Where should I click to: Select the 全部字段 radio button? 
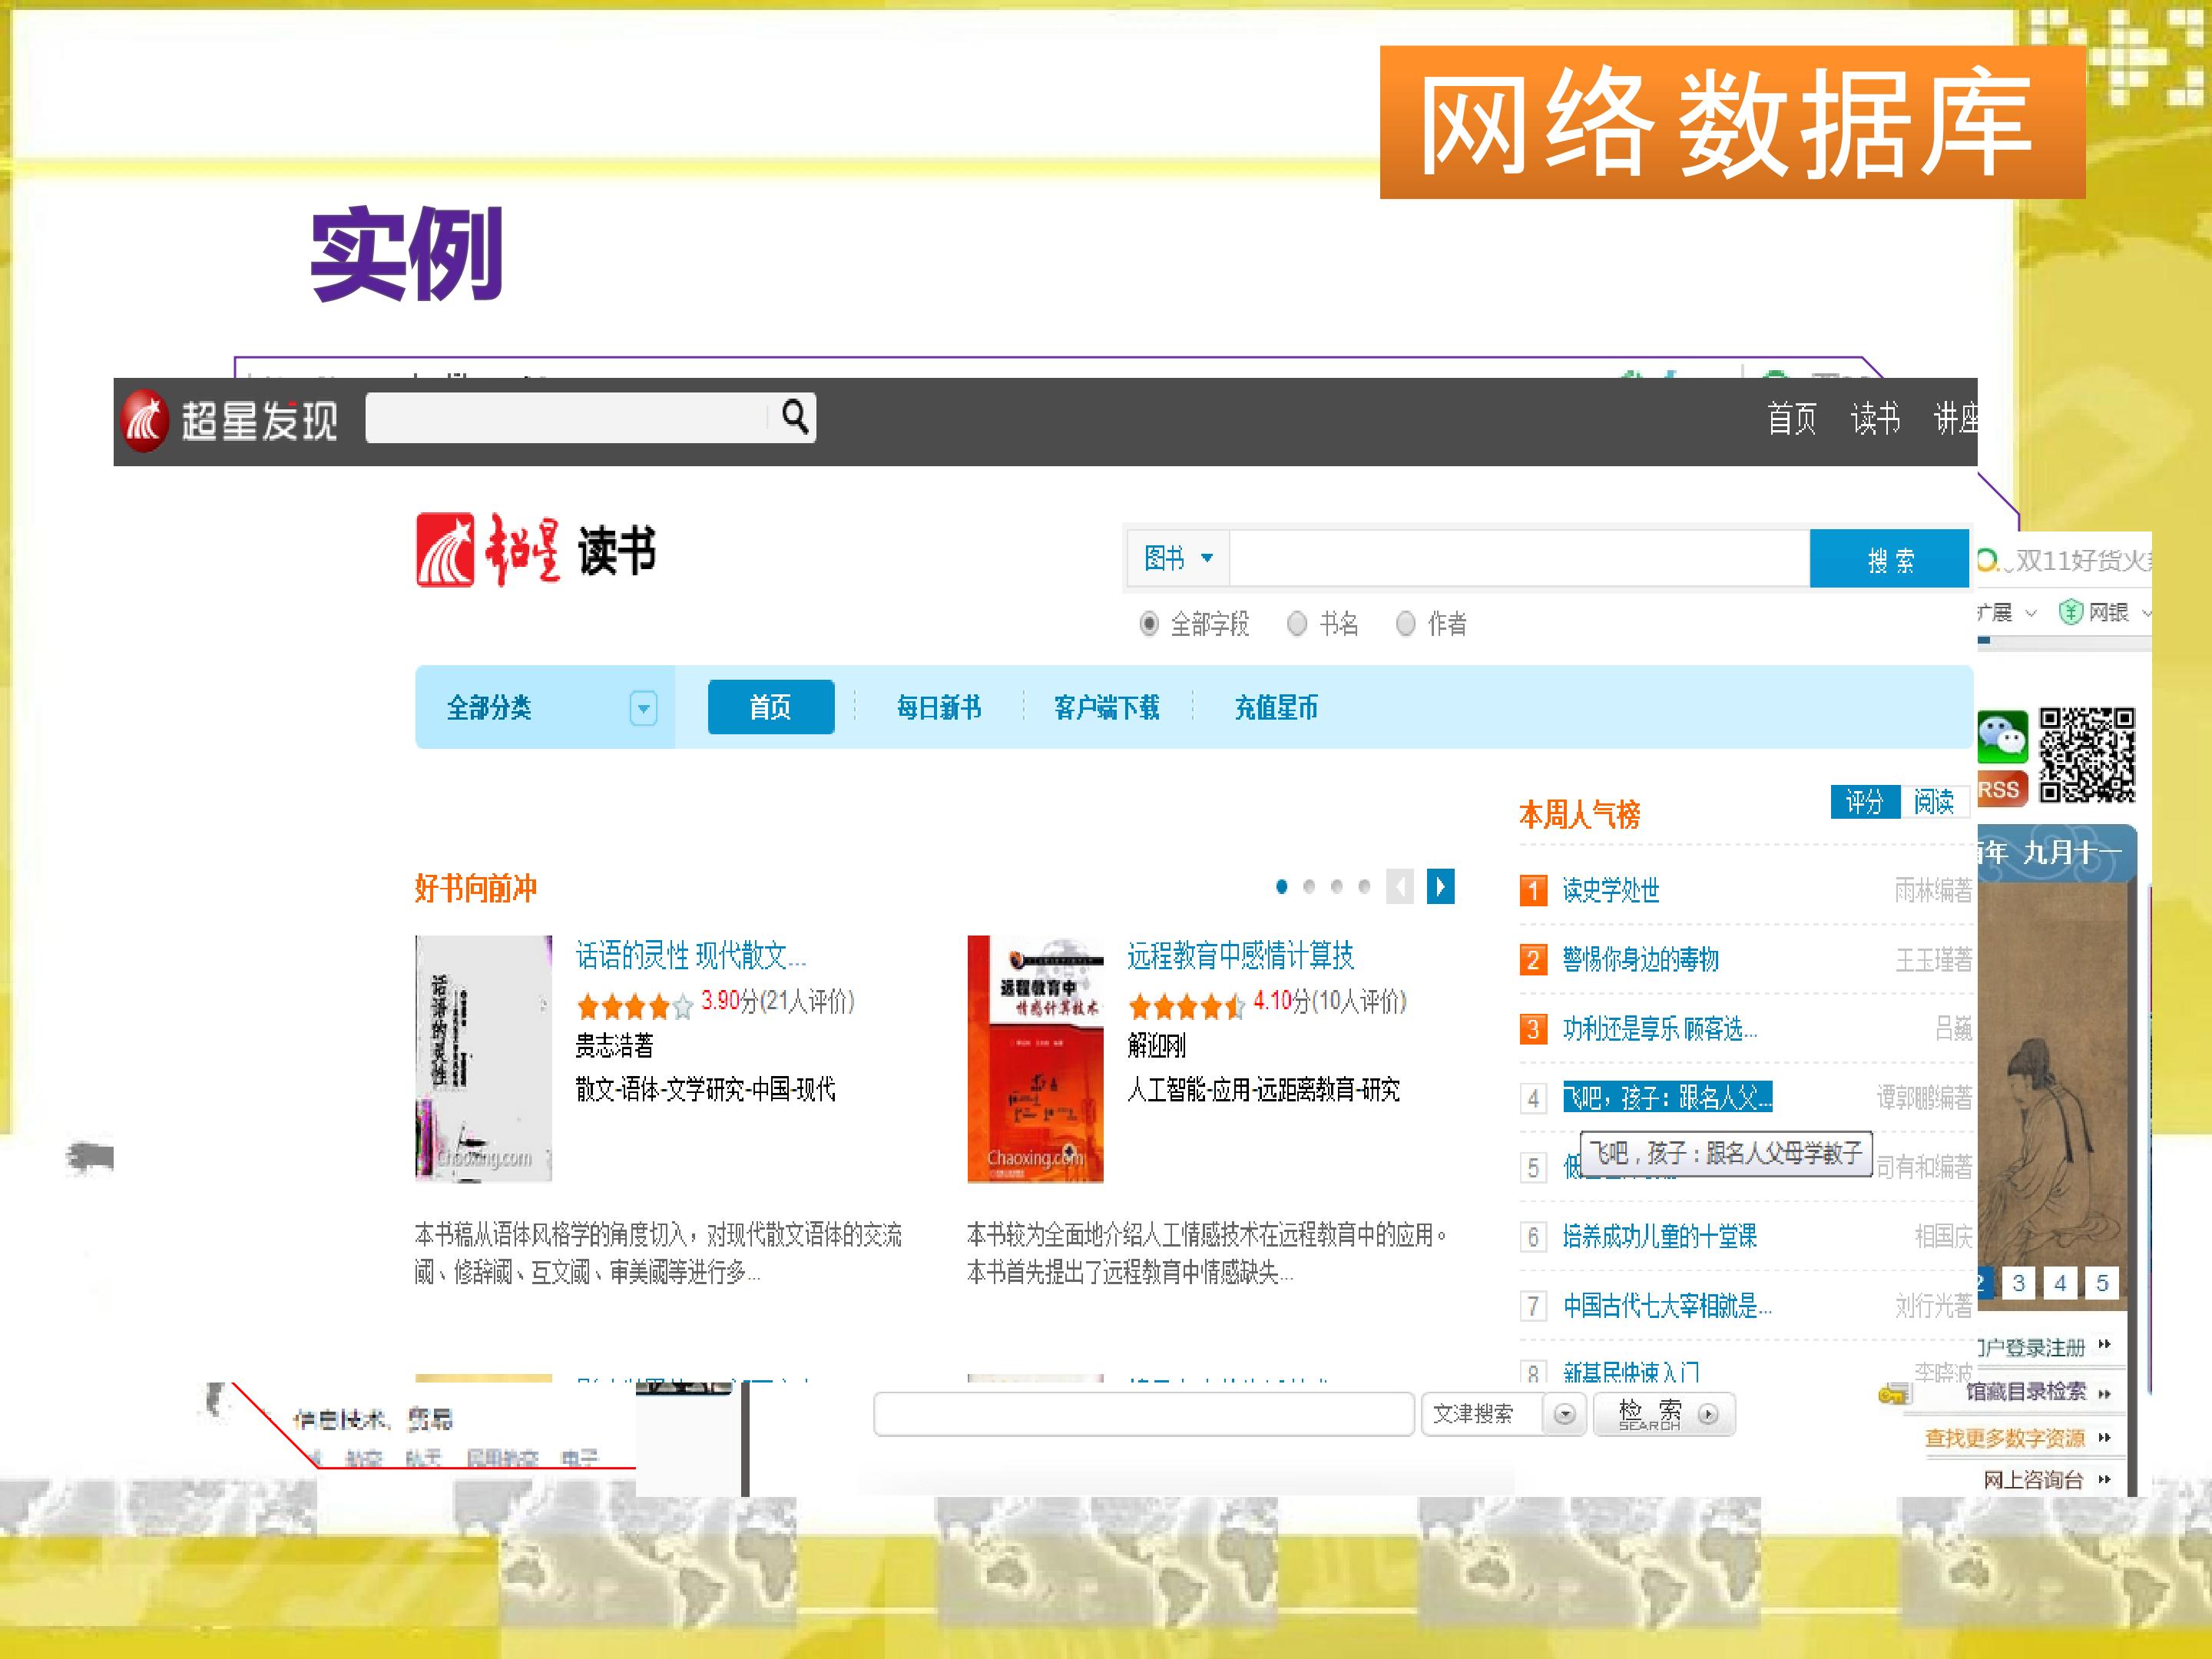pos(1149,624)
